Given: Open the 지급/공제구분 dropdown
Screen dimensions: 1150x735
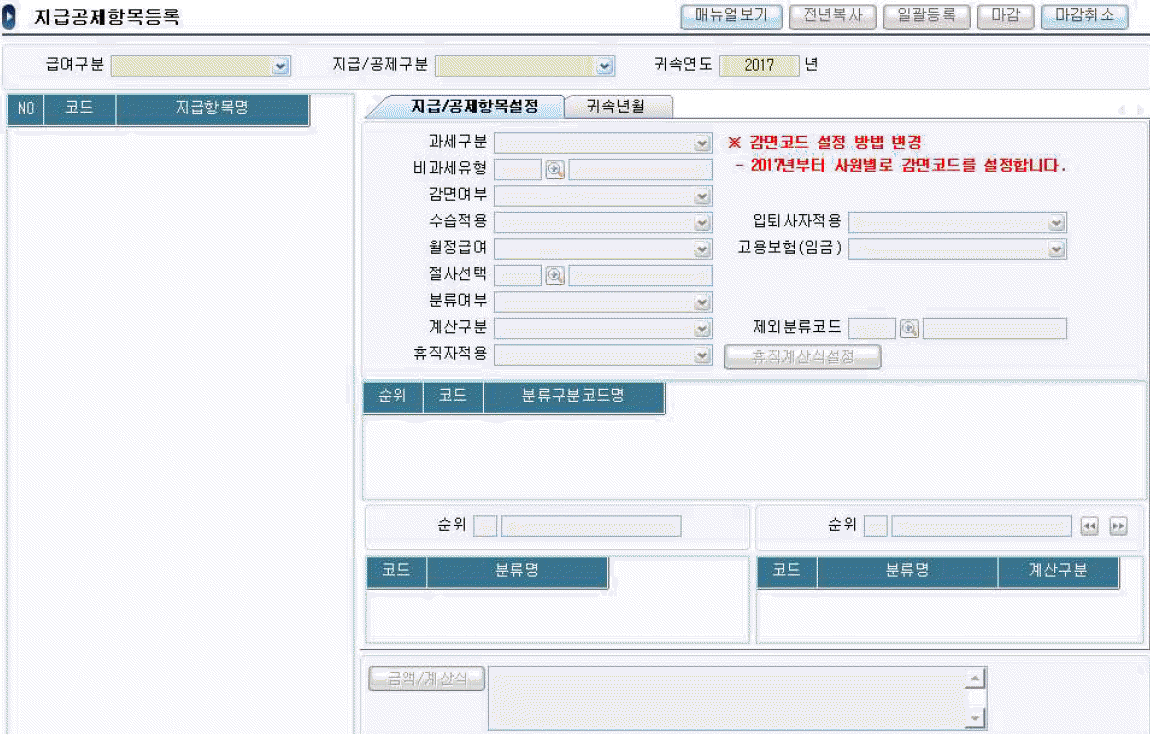Looking at the screenshot, I should [604, 66].
